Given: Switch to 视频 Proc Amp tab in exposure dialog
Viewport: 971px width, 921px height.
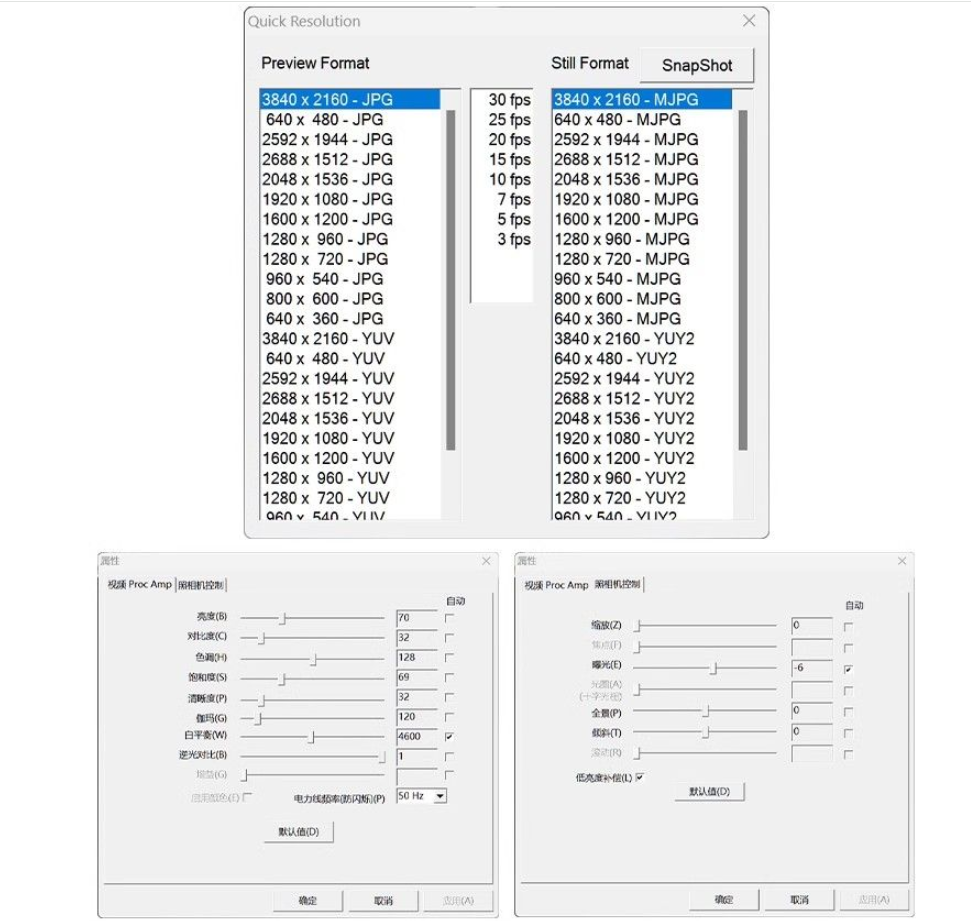Looking at the screenshot, I should point(556,585).
